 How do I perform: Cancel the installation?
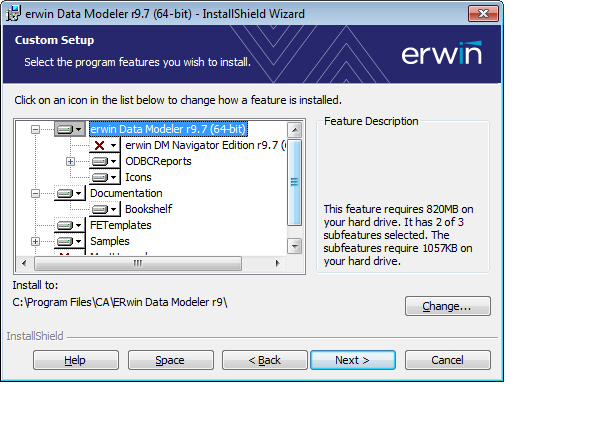[448, 360]
